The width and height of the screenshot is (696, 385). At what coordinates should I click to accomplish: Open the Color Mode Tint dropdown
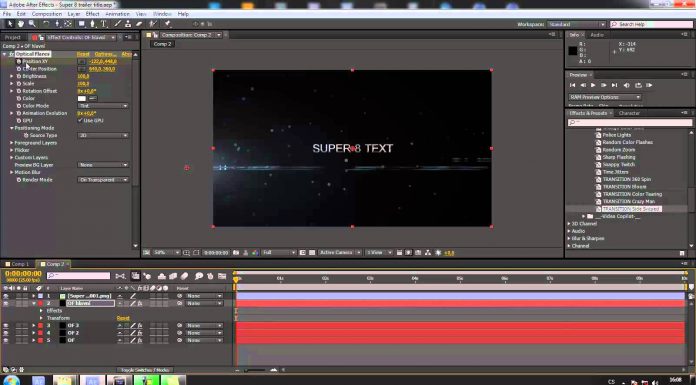click(103, 106)
